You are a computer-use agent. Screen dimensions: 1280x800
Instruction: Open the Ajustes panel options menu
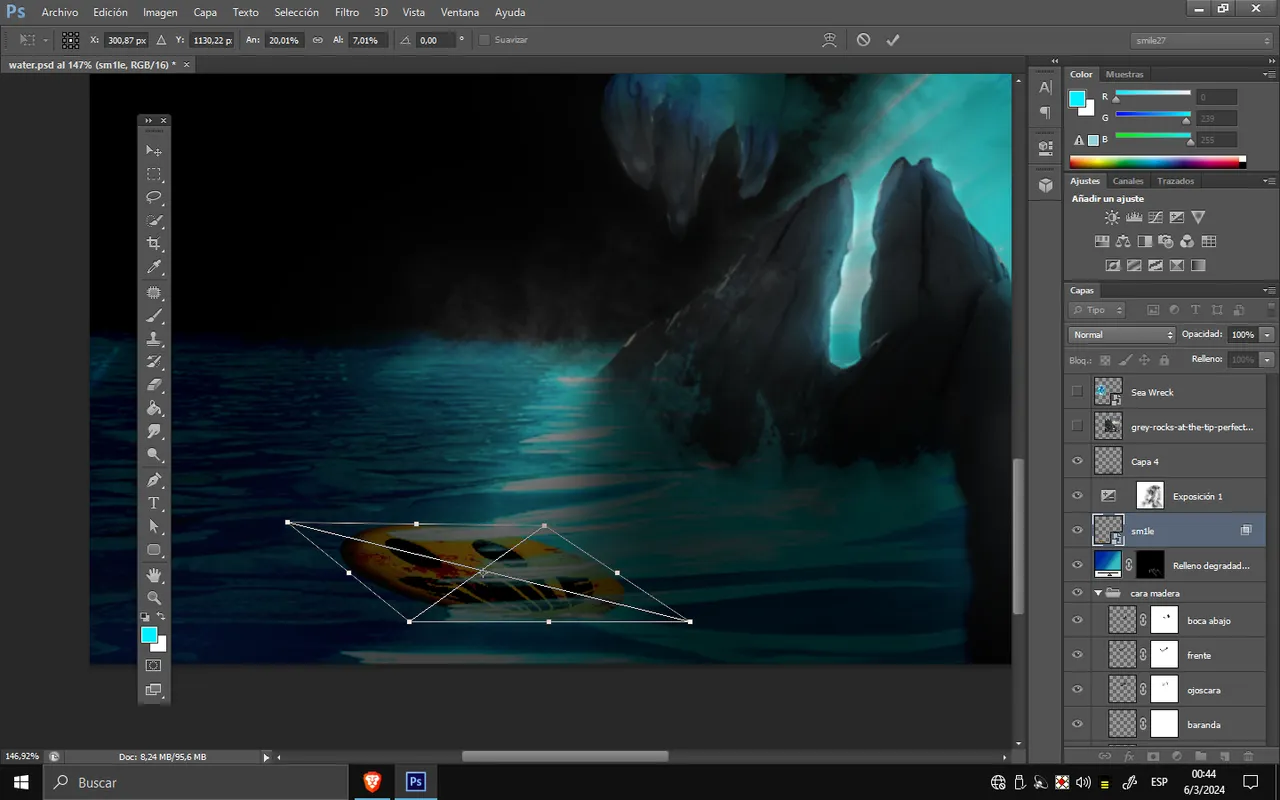pos(1268,181)
